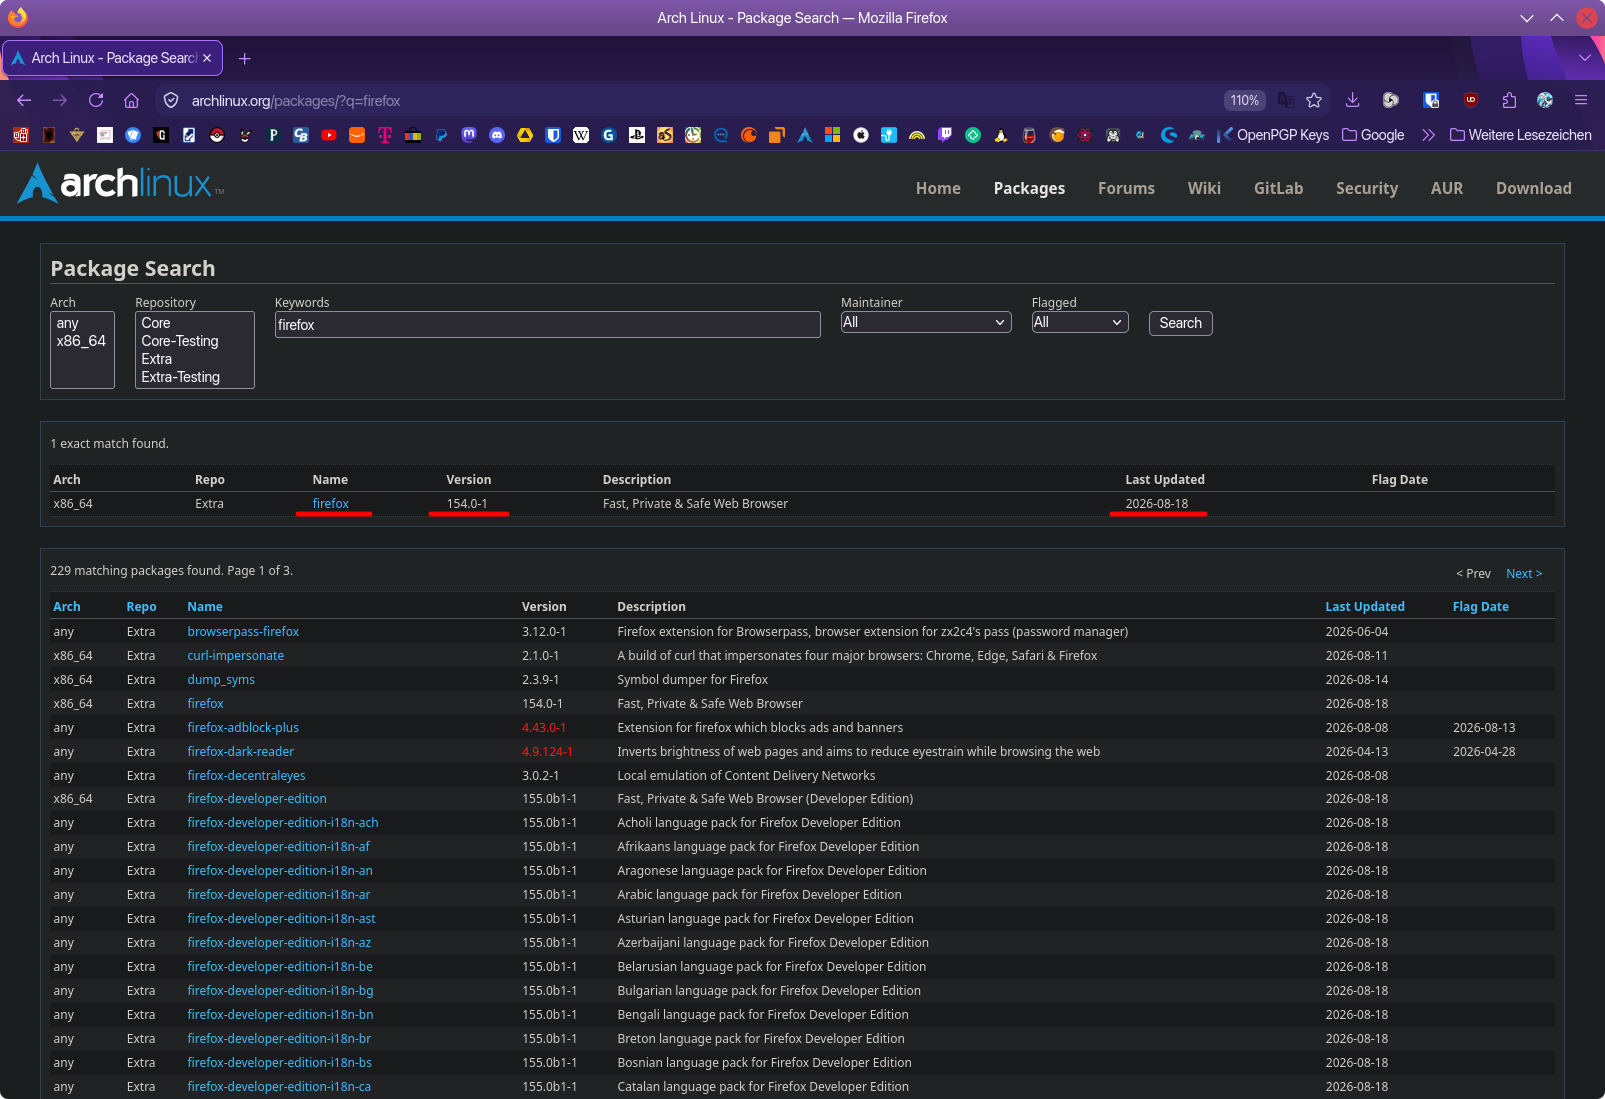
Task: Focus the Keywords input field
Action: (547, 325)
